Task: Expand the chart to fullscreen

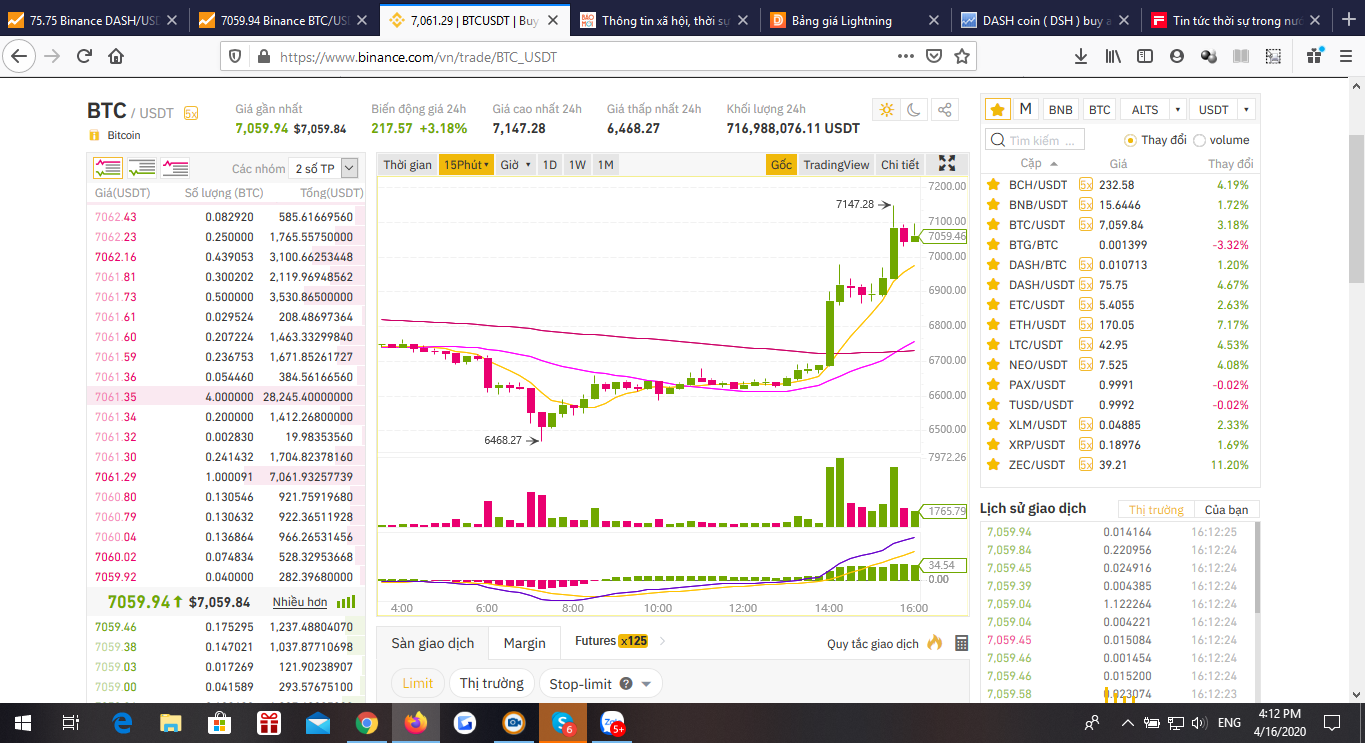Action: pos(947,164)
